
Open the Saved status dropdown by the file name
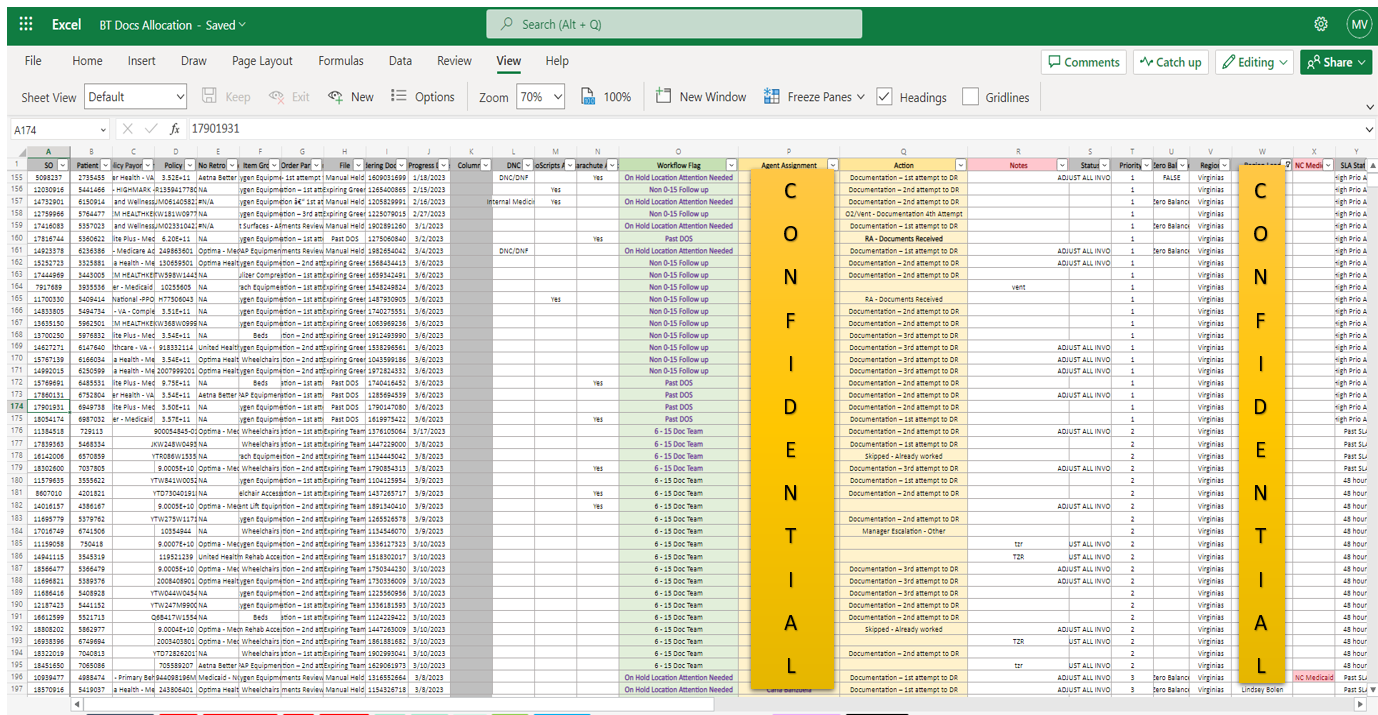(226, 24)
